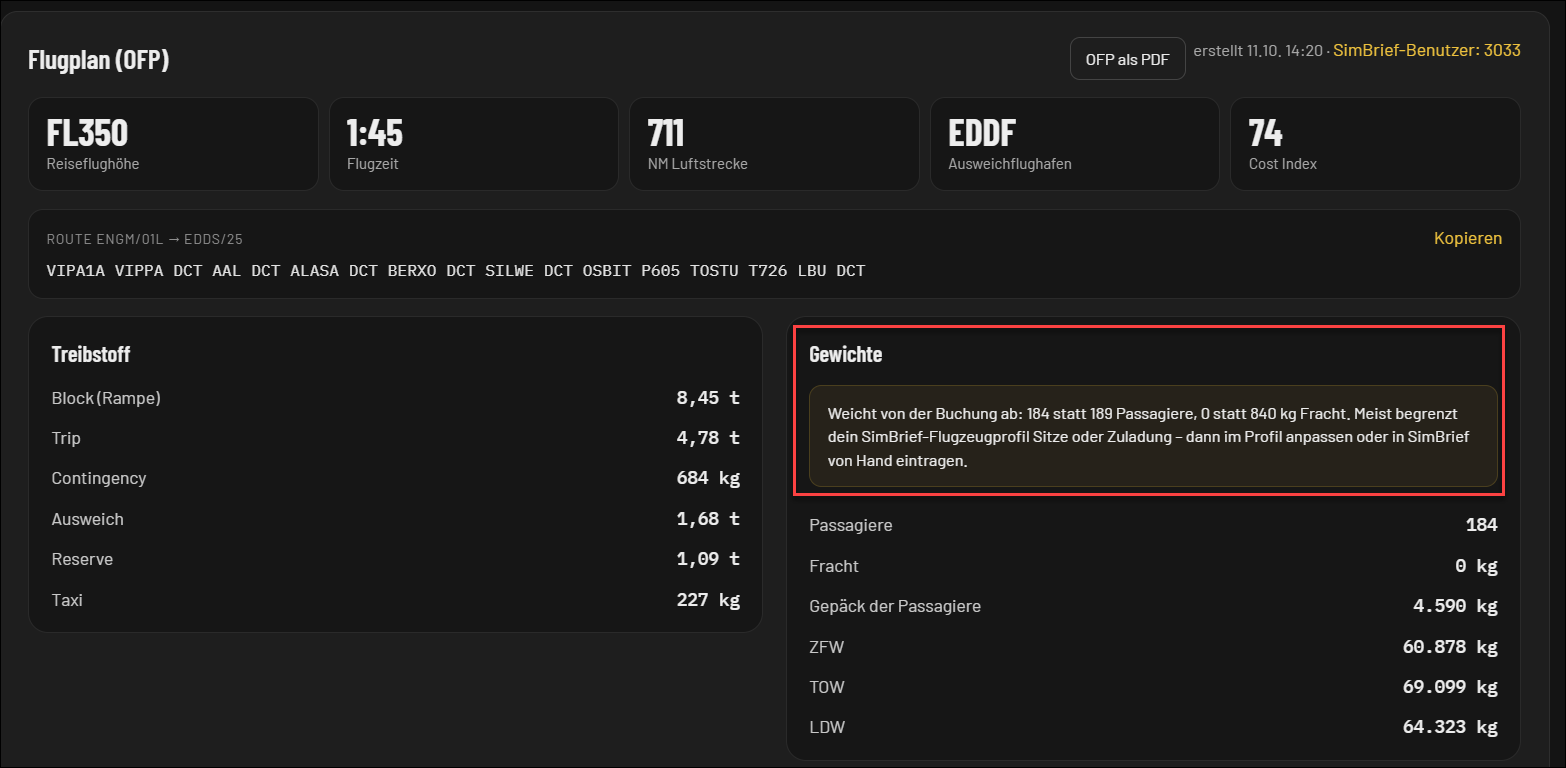Select the Taxi fuel value "227 kg"
1566x768 pixels.
[708, 600]
